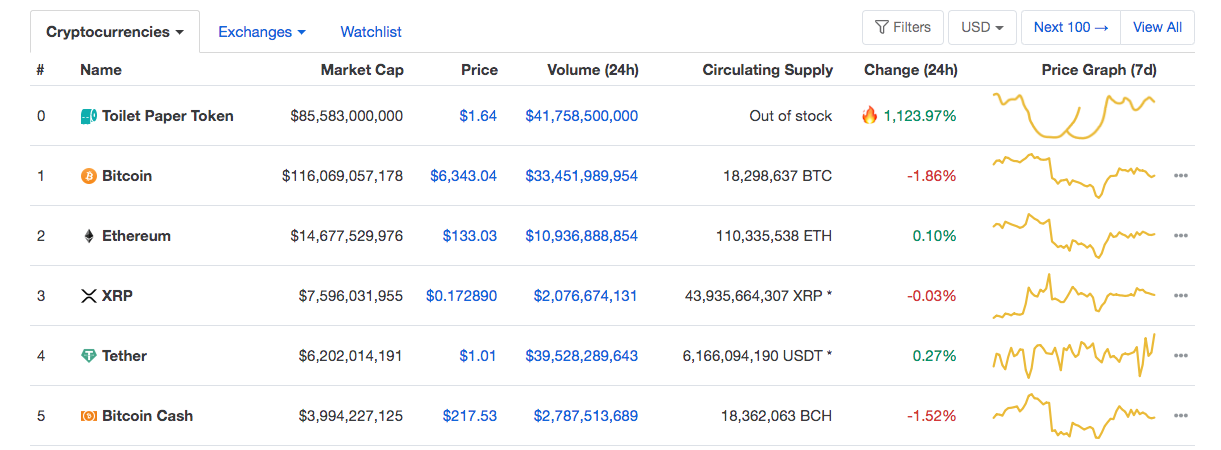Sort by the Volume (24h) column header
1221x450 pixels.
593,70
